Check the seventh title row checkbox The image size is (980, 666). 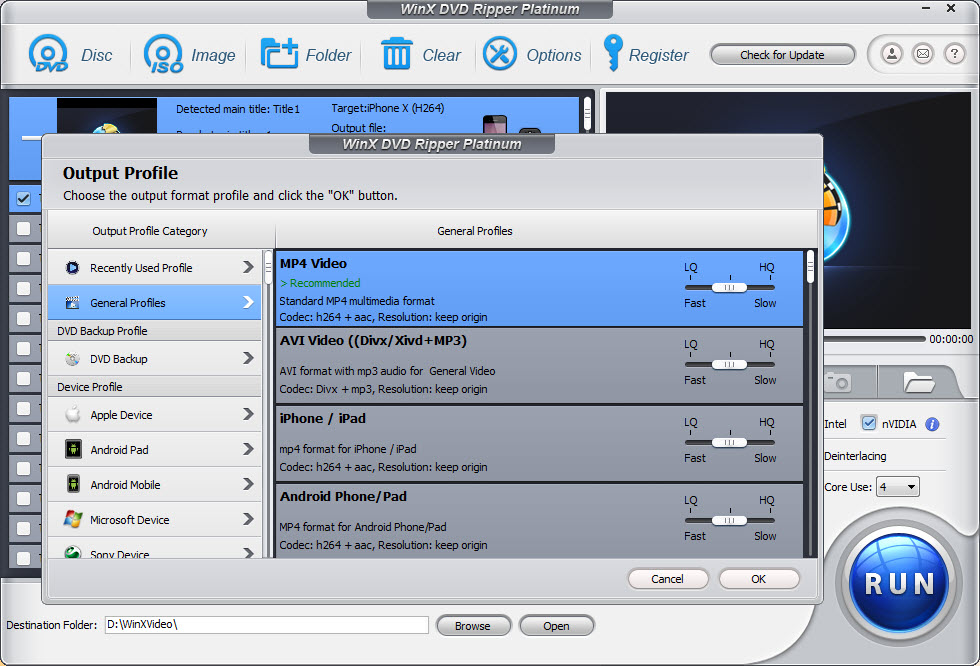pos(24,379)
